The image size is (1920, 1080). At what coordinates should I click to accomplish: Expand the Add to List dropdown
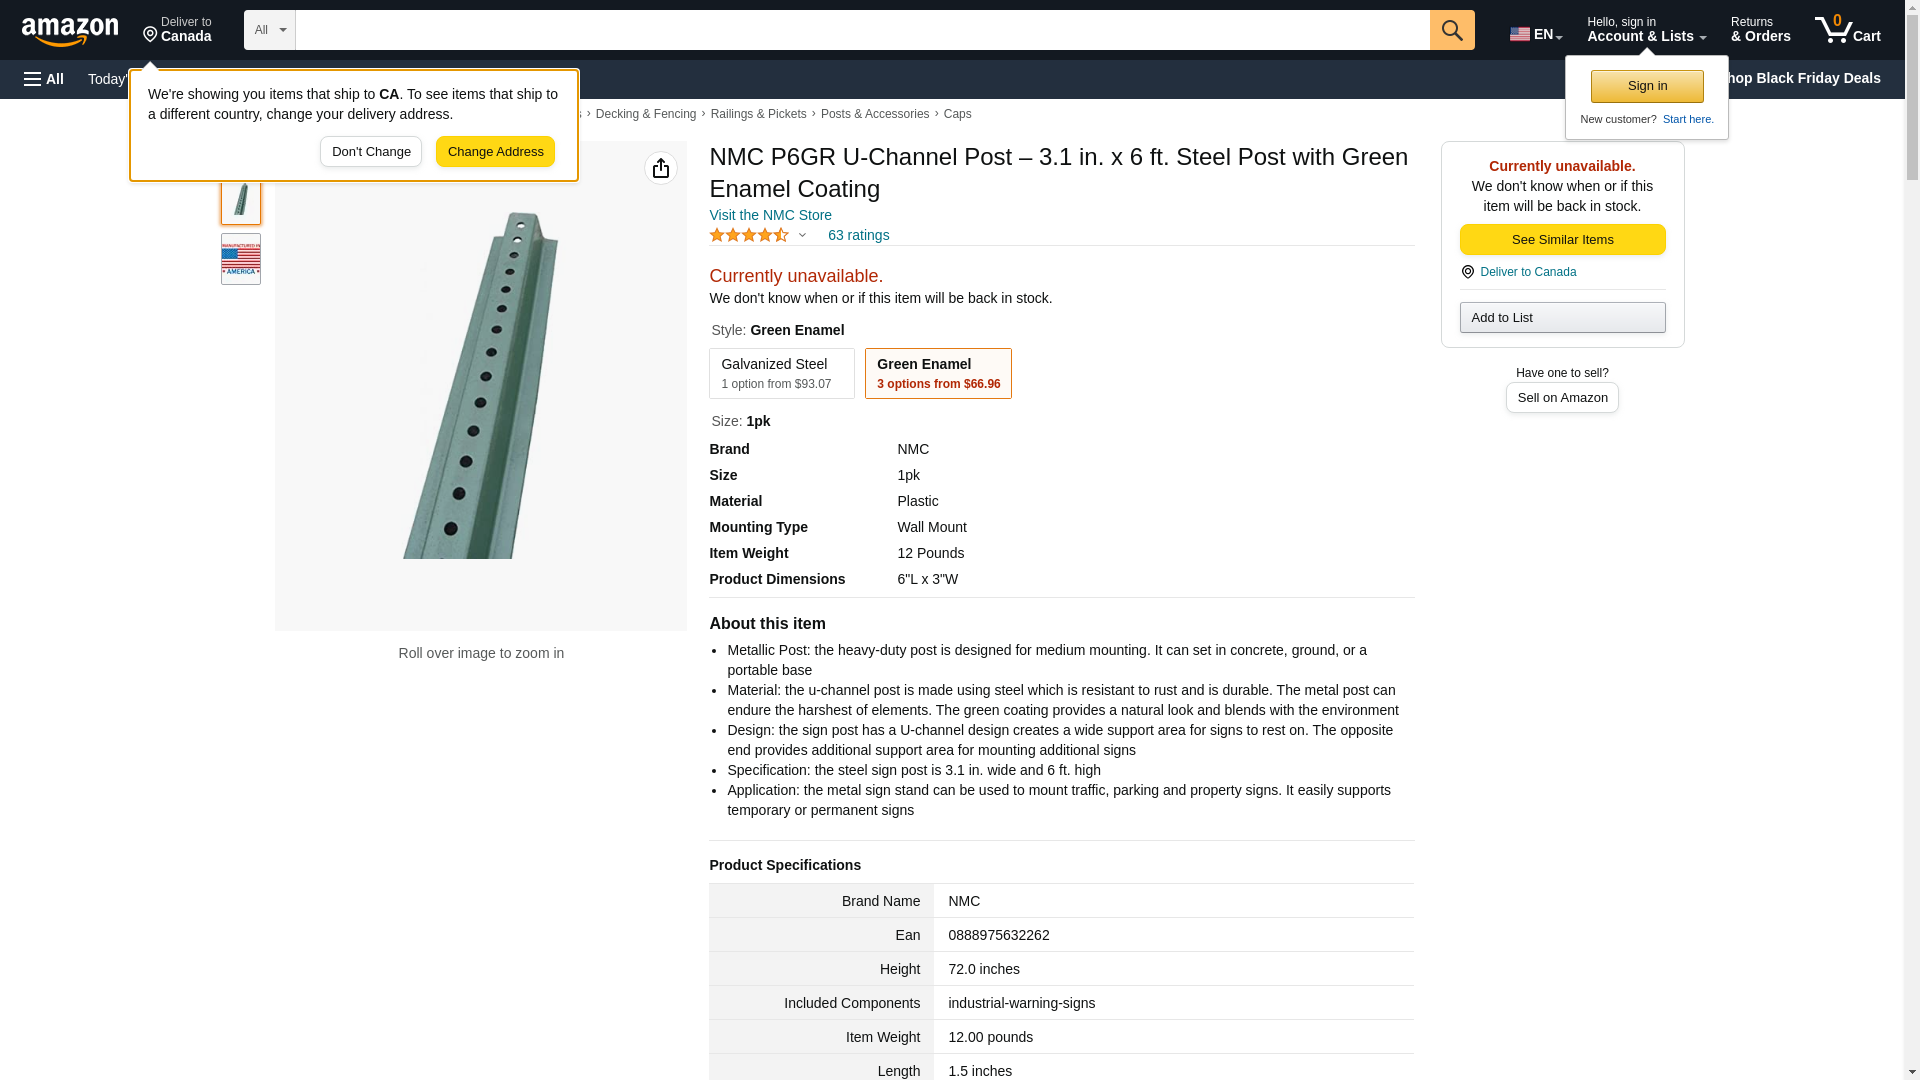coord(1562,318)
